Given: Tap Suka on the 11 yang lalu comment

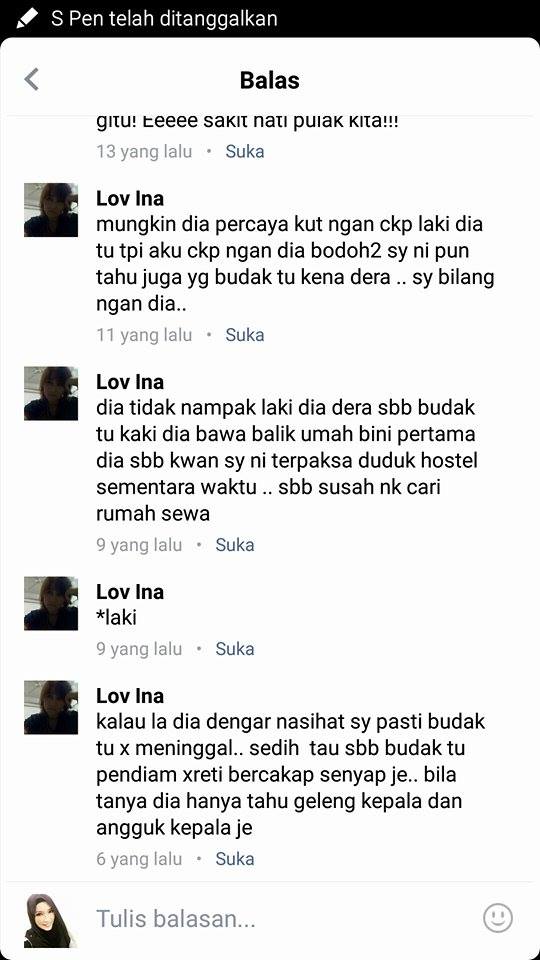Looking at the screenshot, I should click(x=245, y=335).
